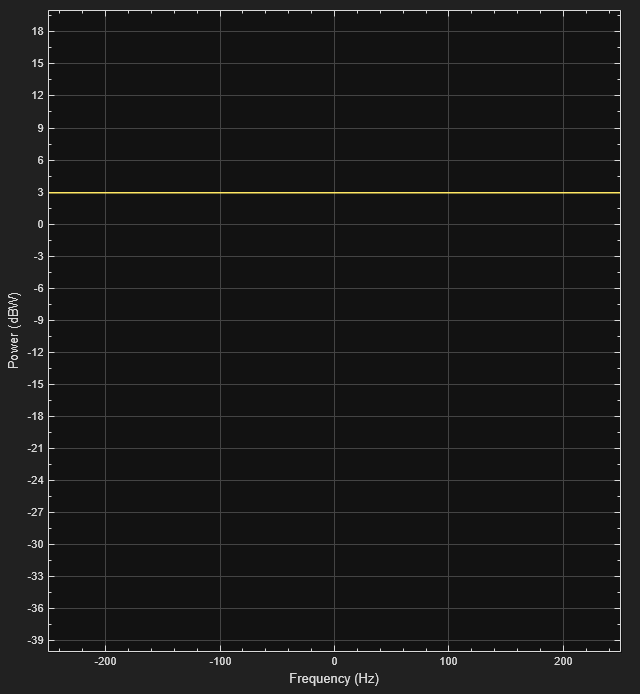
Task: Click the y-axis tick label '-36'
Action: point(36,609)
